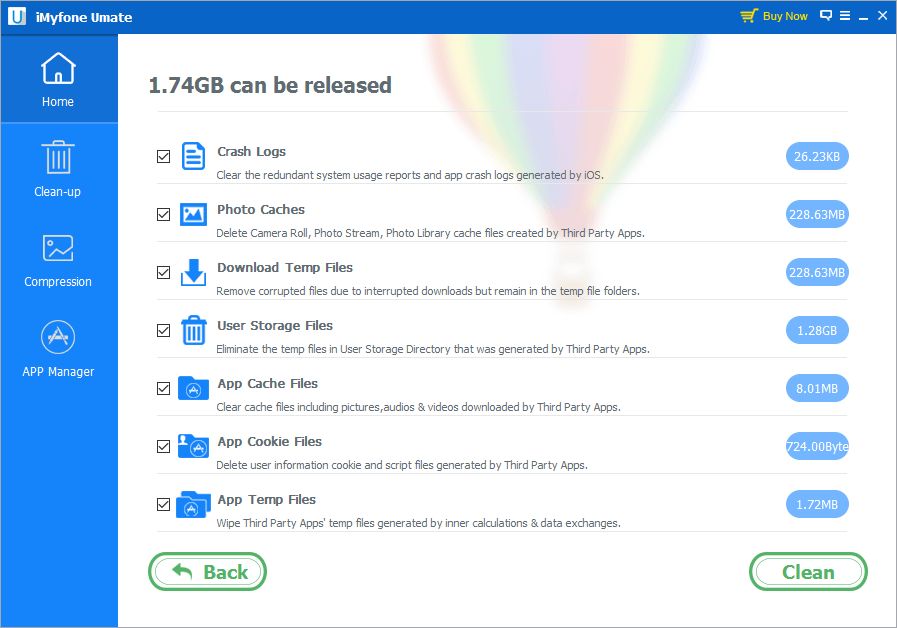Open the hamburger menu in title bar
This screenshot has height=628, width=897.
843,15
